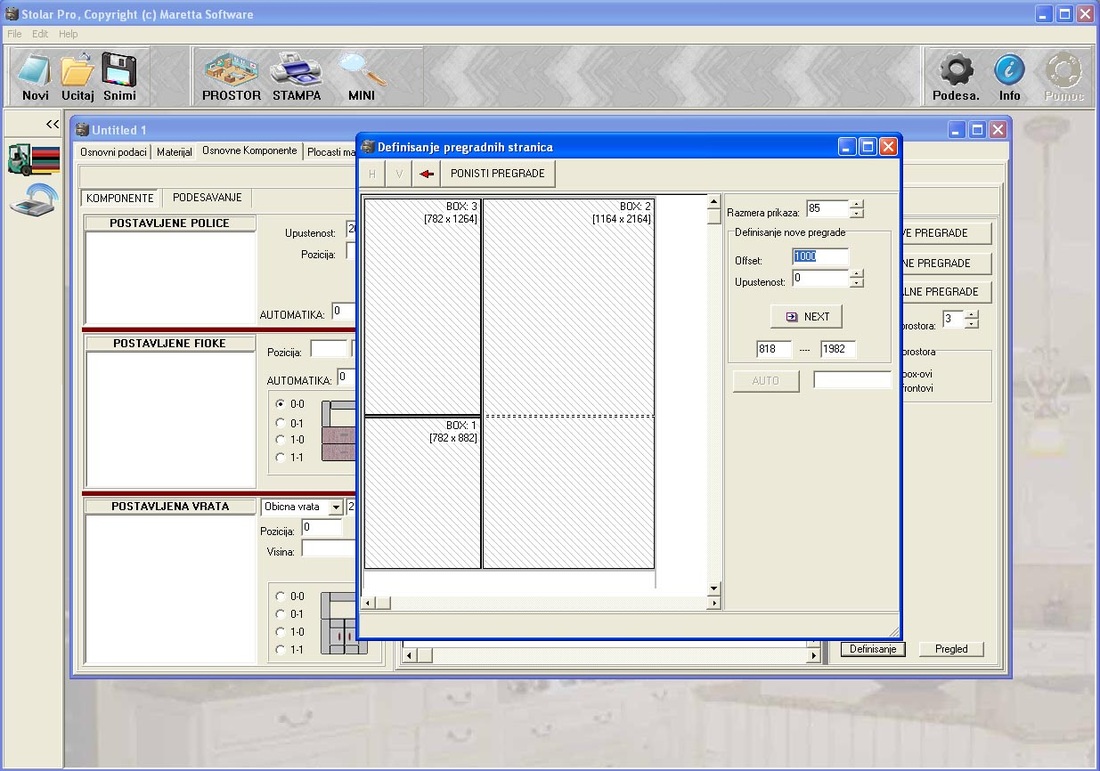1100x771 pixels.
Task: Increase the Razmera prikaza spinner value
Action: 856,205
